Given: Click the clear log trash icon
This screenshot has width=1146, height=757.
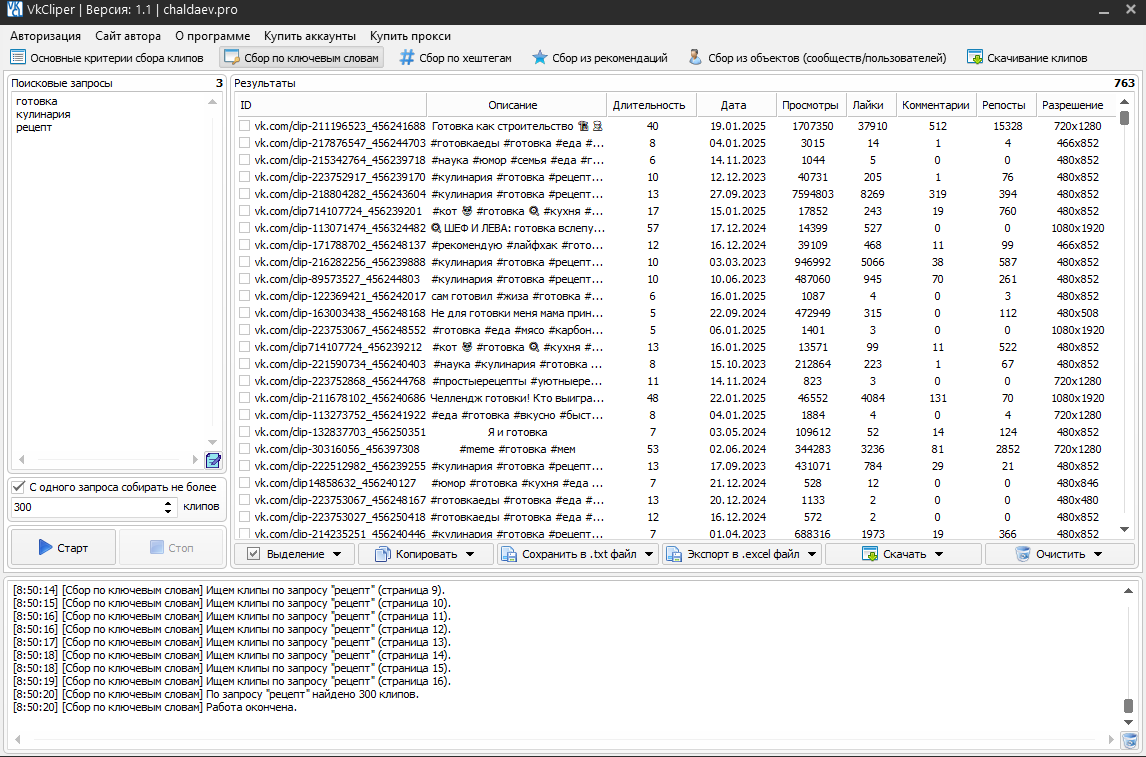Looking at the screenshot, I should (1129, 740).
